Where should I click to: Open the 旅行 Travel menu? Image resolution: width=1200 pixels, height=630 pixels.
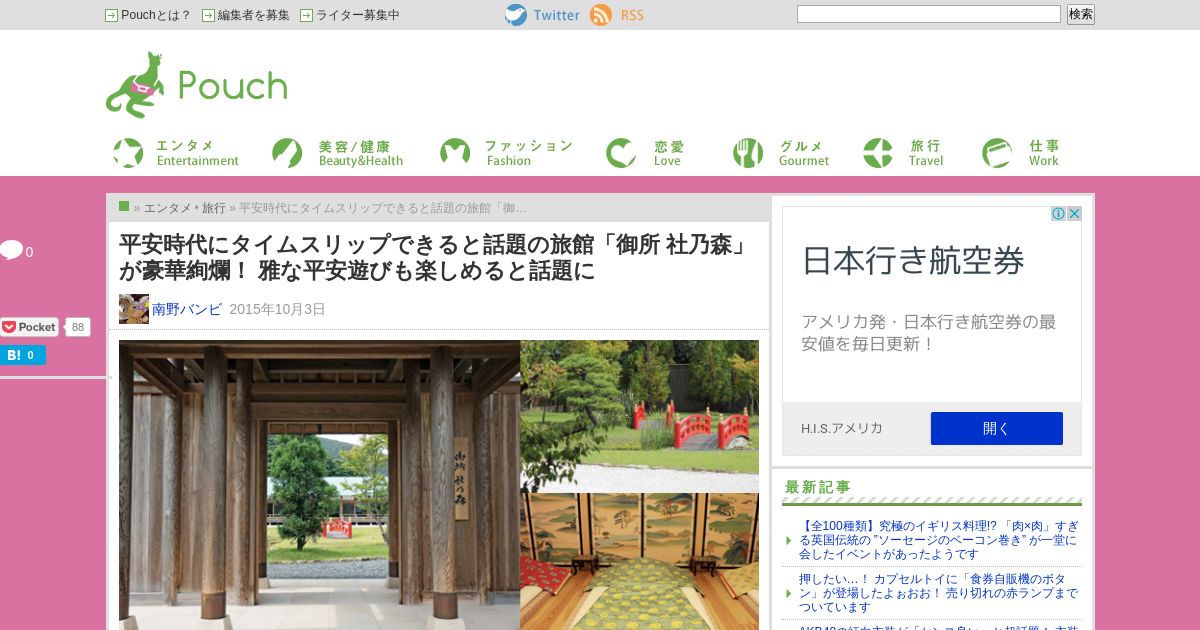(x=903, y=153)
